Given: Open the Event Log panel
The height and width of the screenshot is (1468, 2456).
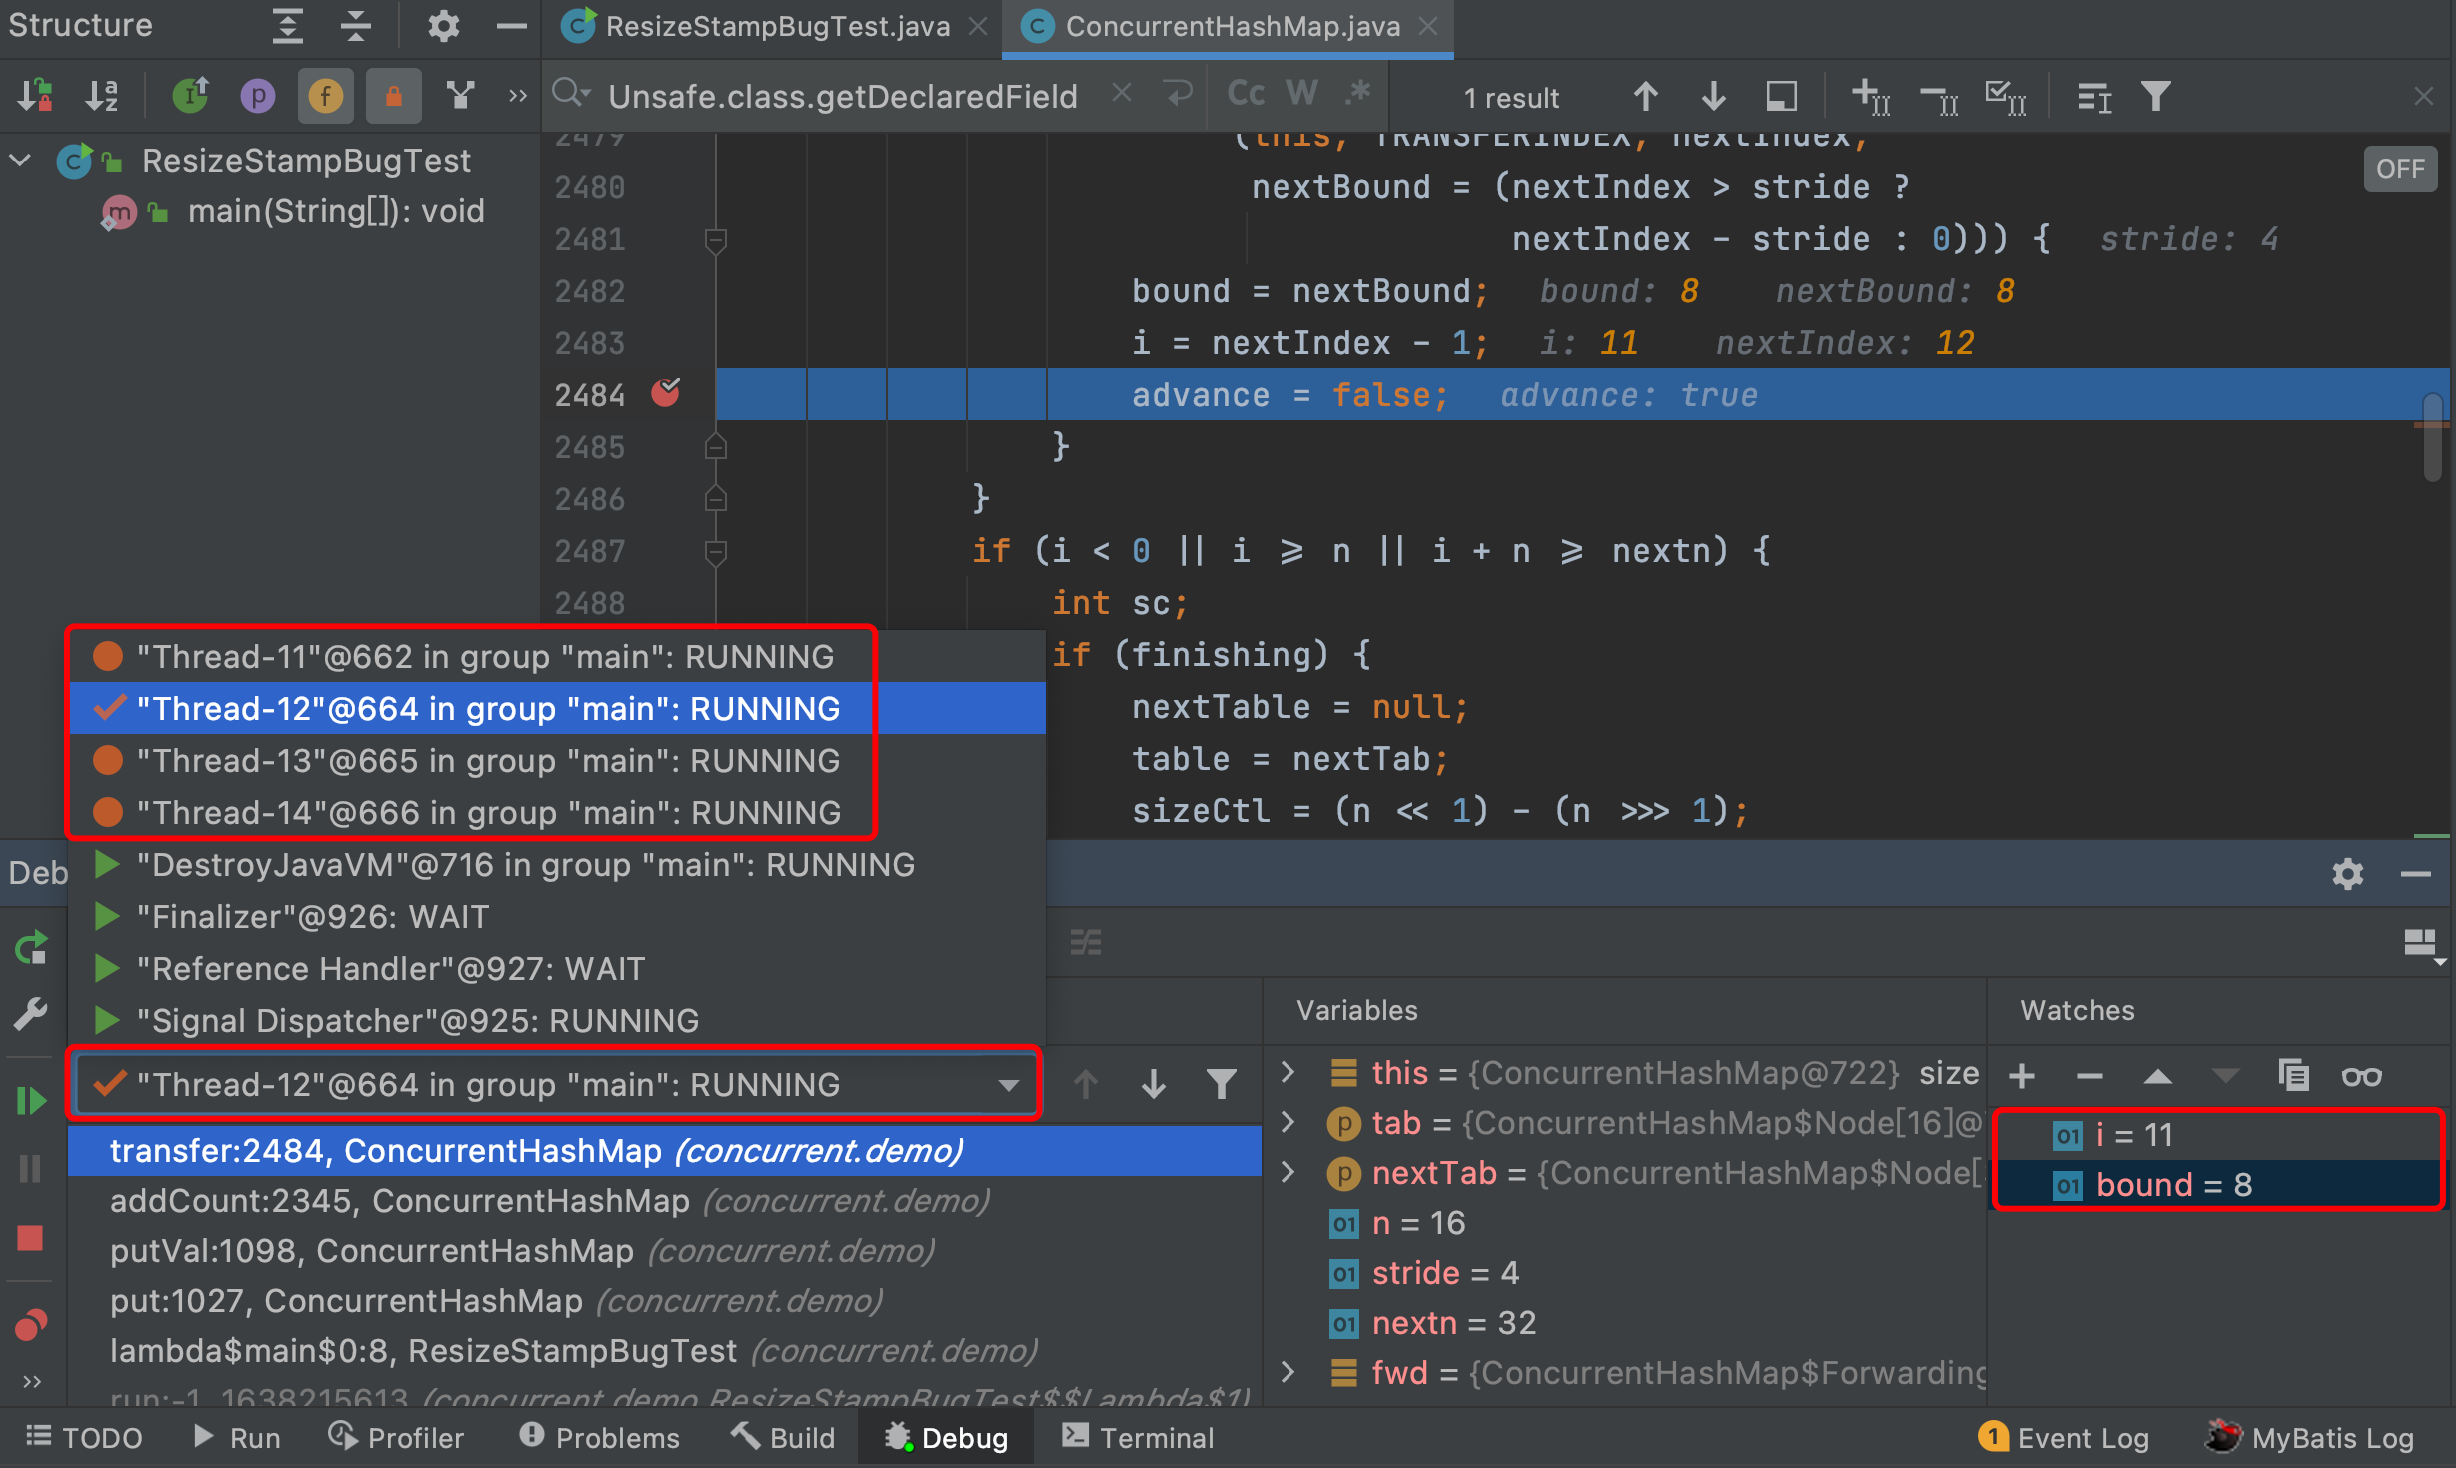Looking at the screenshot, I should coord(2066,1438).
